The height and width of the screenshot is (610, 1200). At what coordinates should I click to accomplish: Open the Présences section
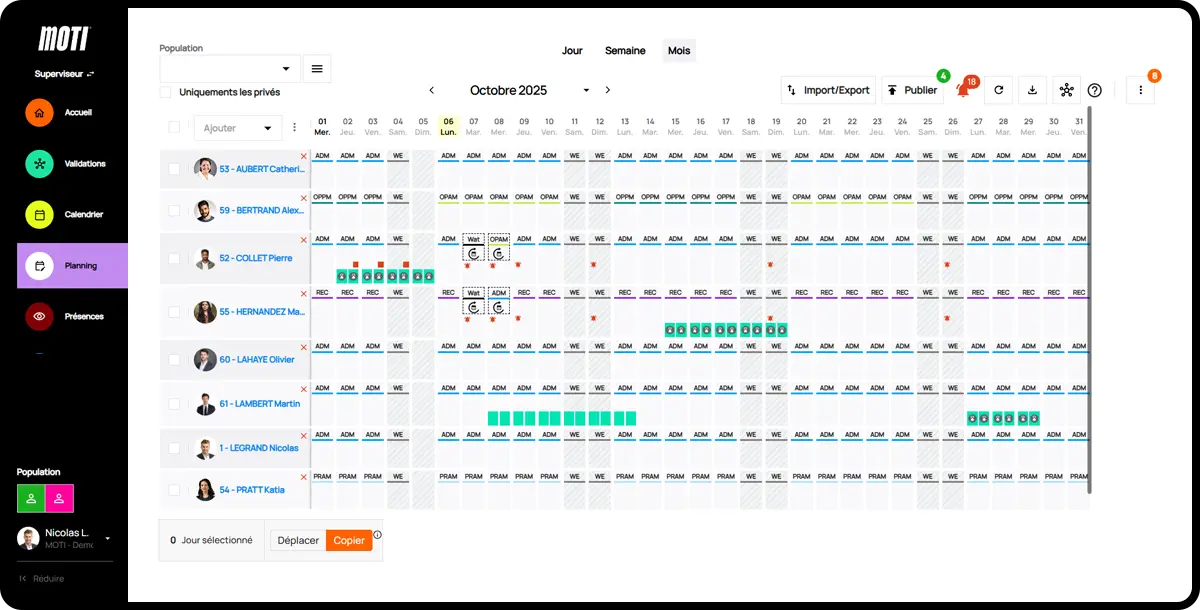[x=63, y=316]
